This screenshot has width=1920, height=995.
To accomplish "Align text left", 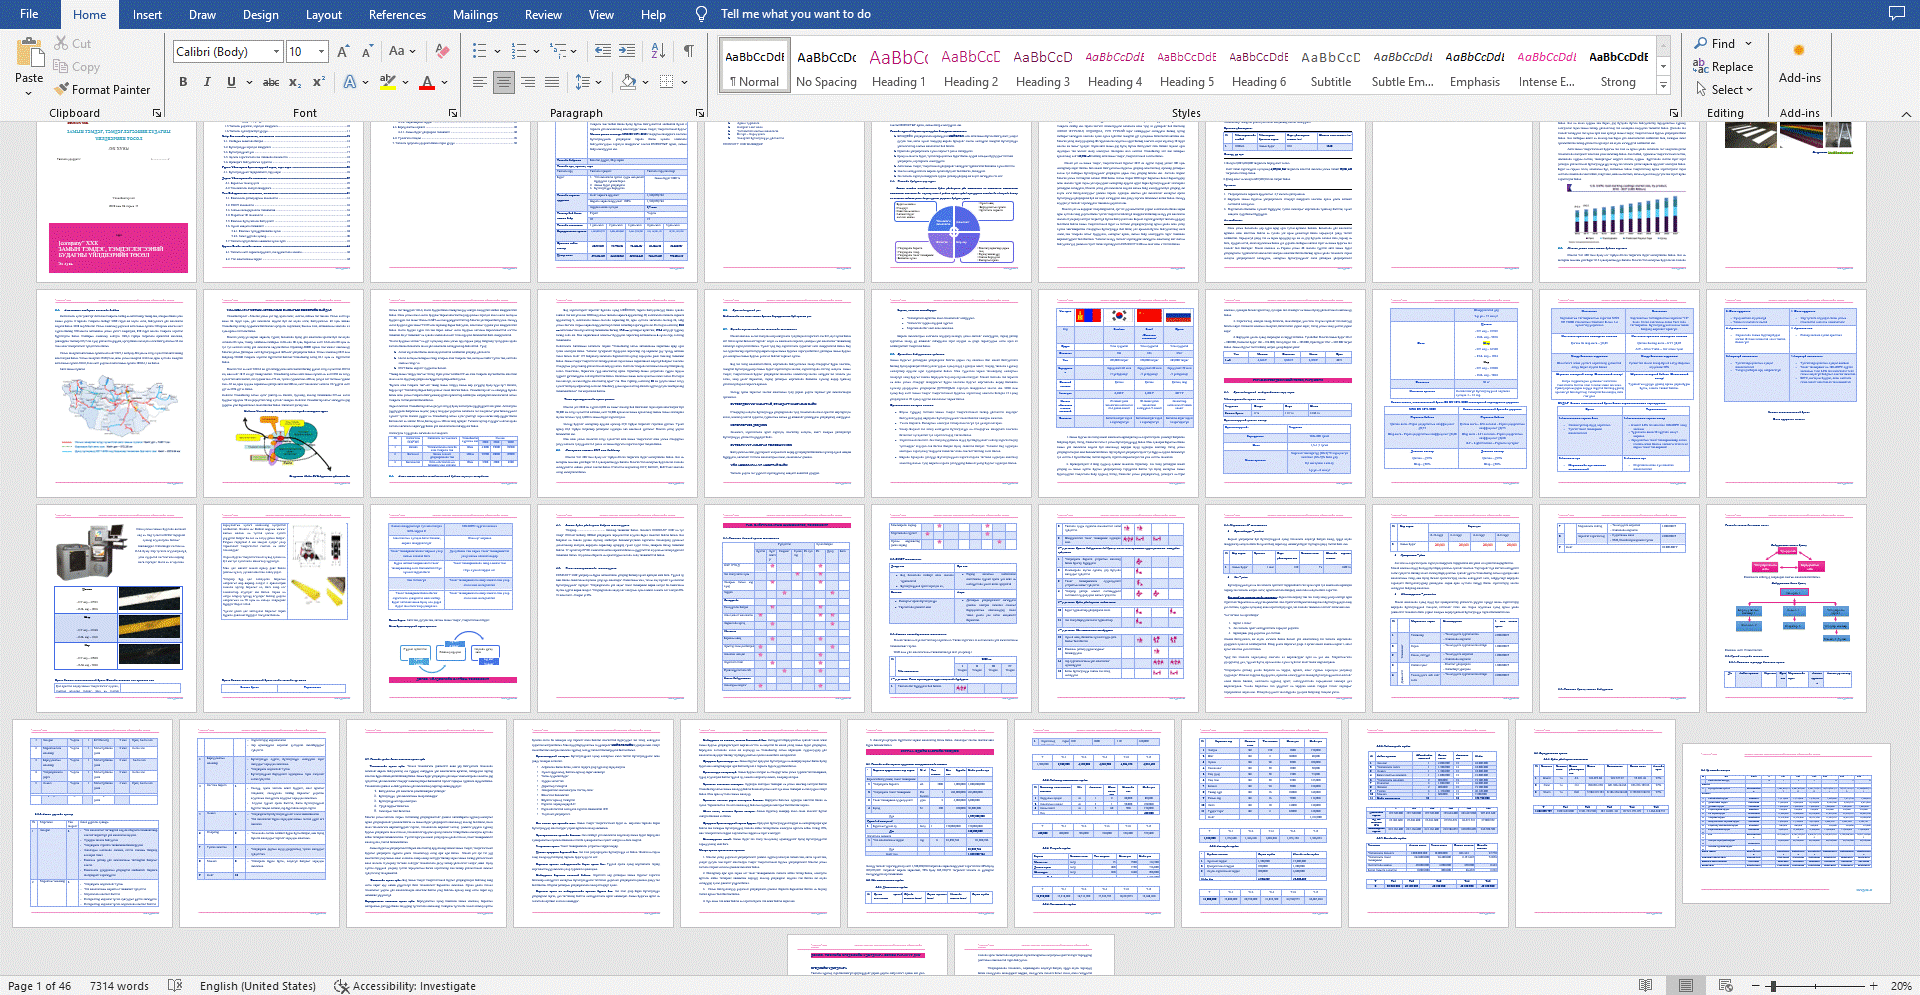I will pos(480,82).
